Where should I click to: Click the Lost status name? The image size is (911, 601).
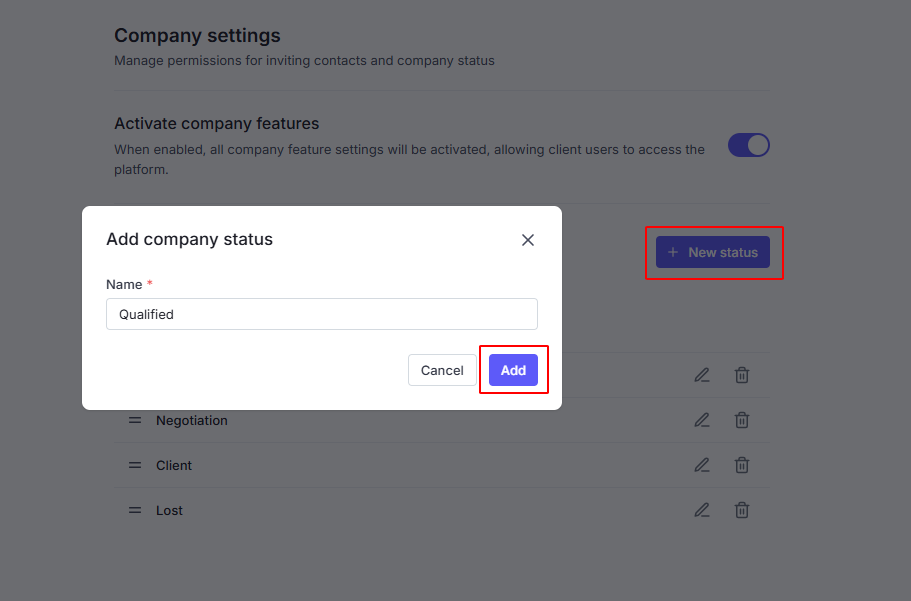click(170, 511)
